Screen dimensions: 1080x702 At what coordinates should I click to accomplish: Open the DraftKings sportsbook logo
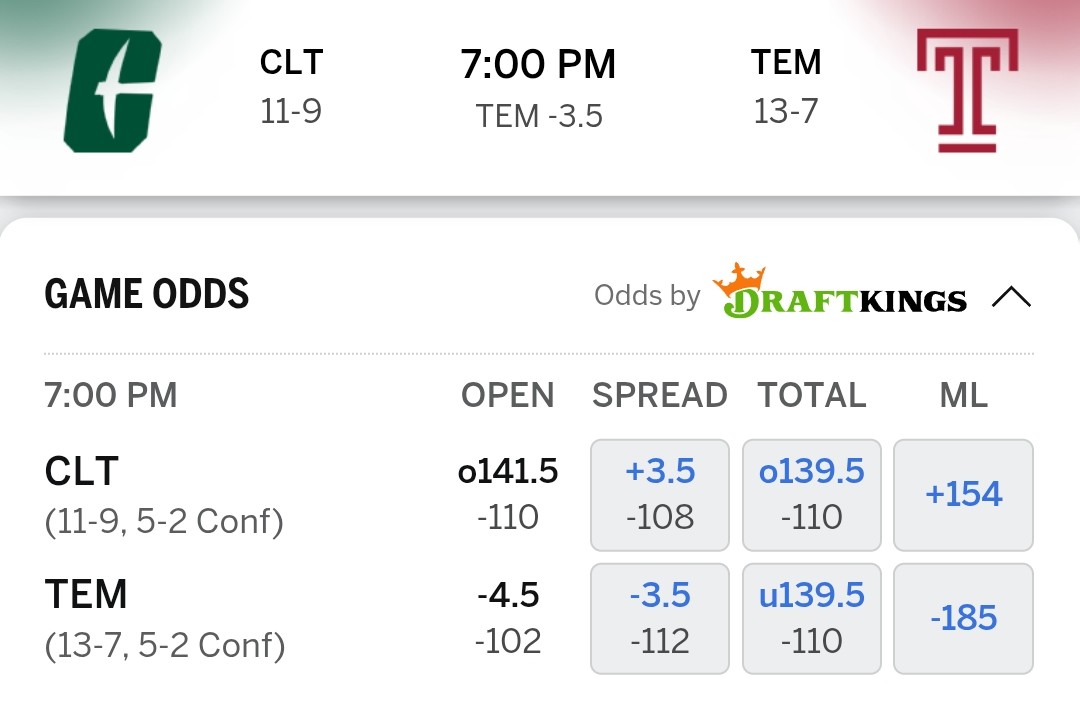tap(840, 293)
